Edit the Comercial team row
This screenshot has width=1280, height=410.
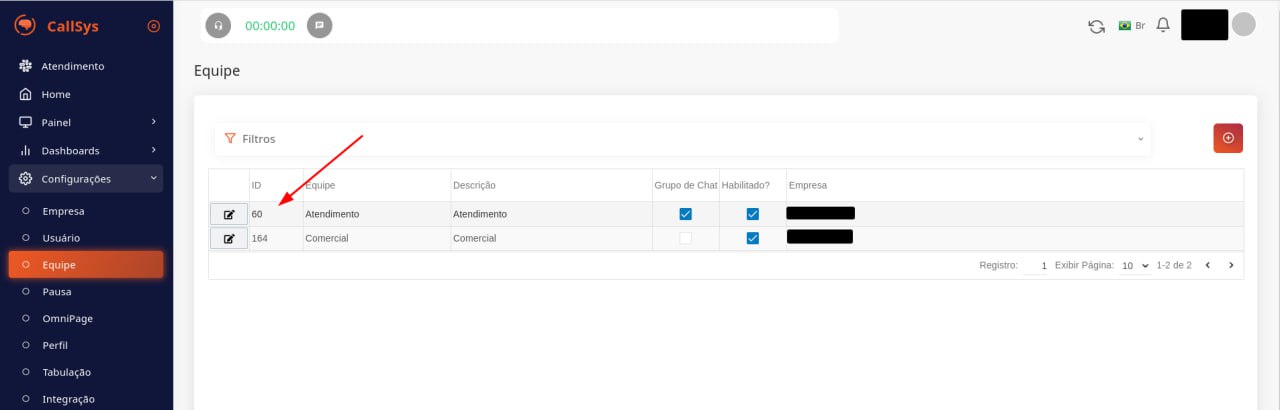229,238
